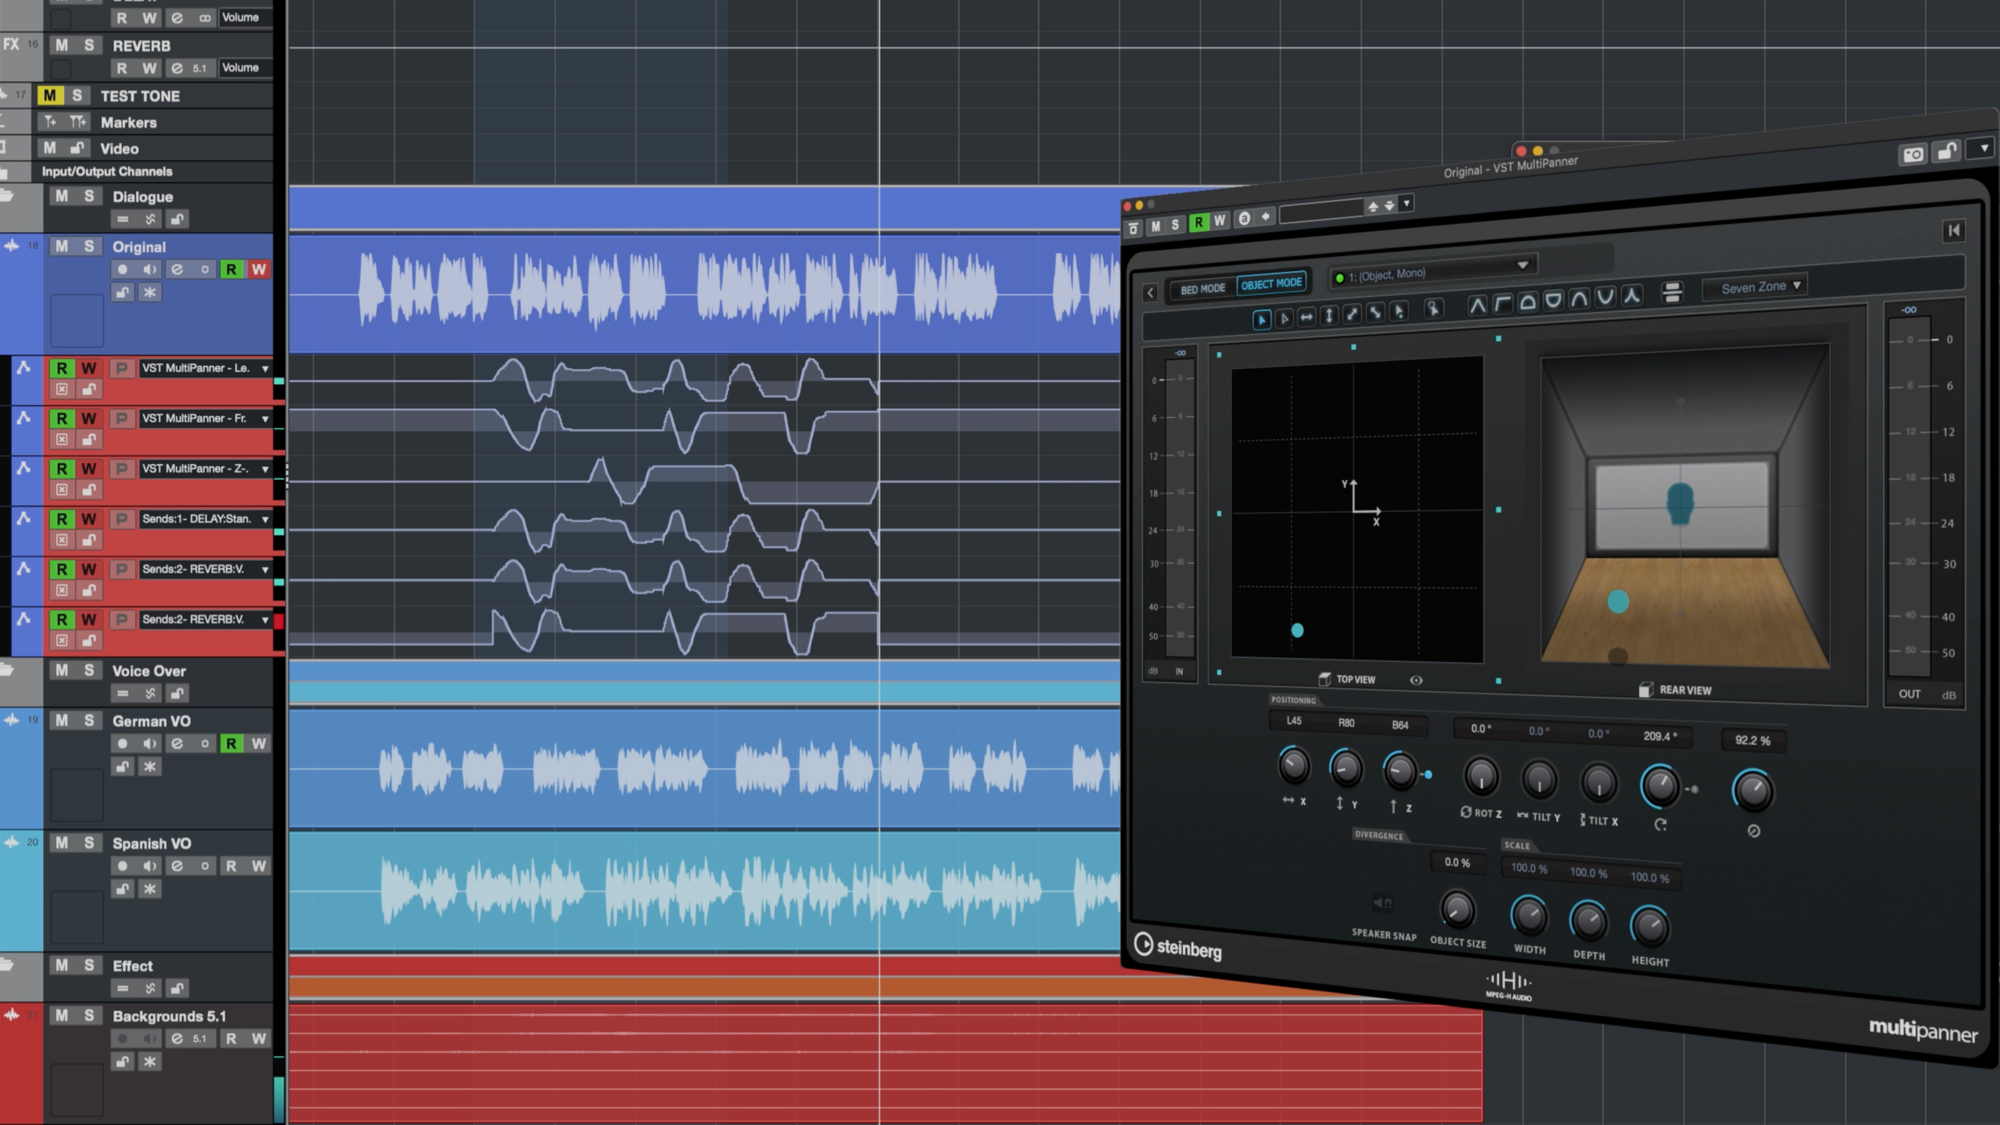Click the camera snapshot icon on the plugin window
The image size is (2000, 1125).
tap(1913, 155)
